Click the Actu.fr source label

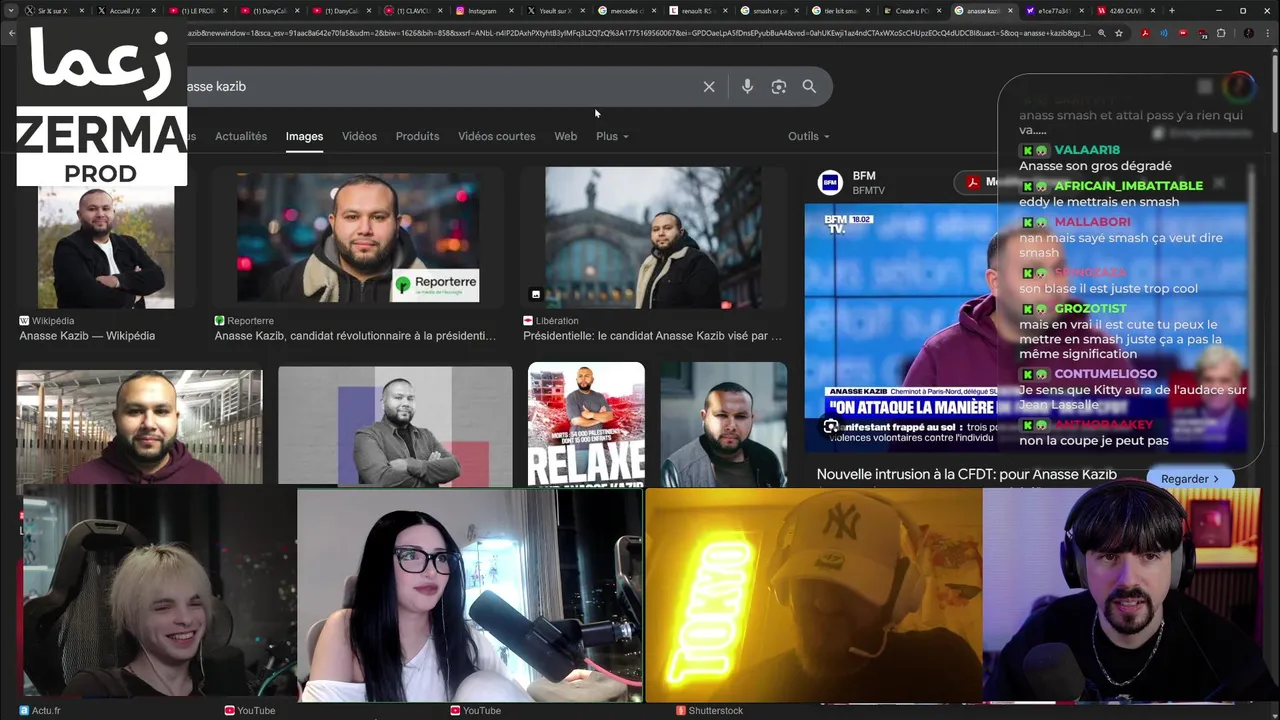click(x=46, y=711)
